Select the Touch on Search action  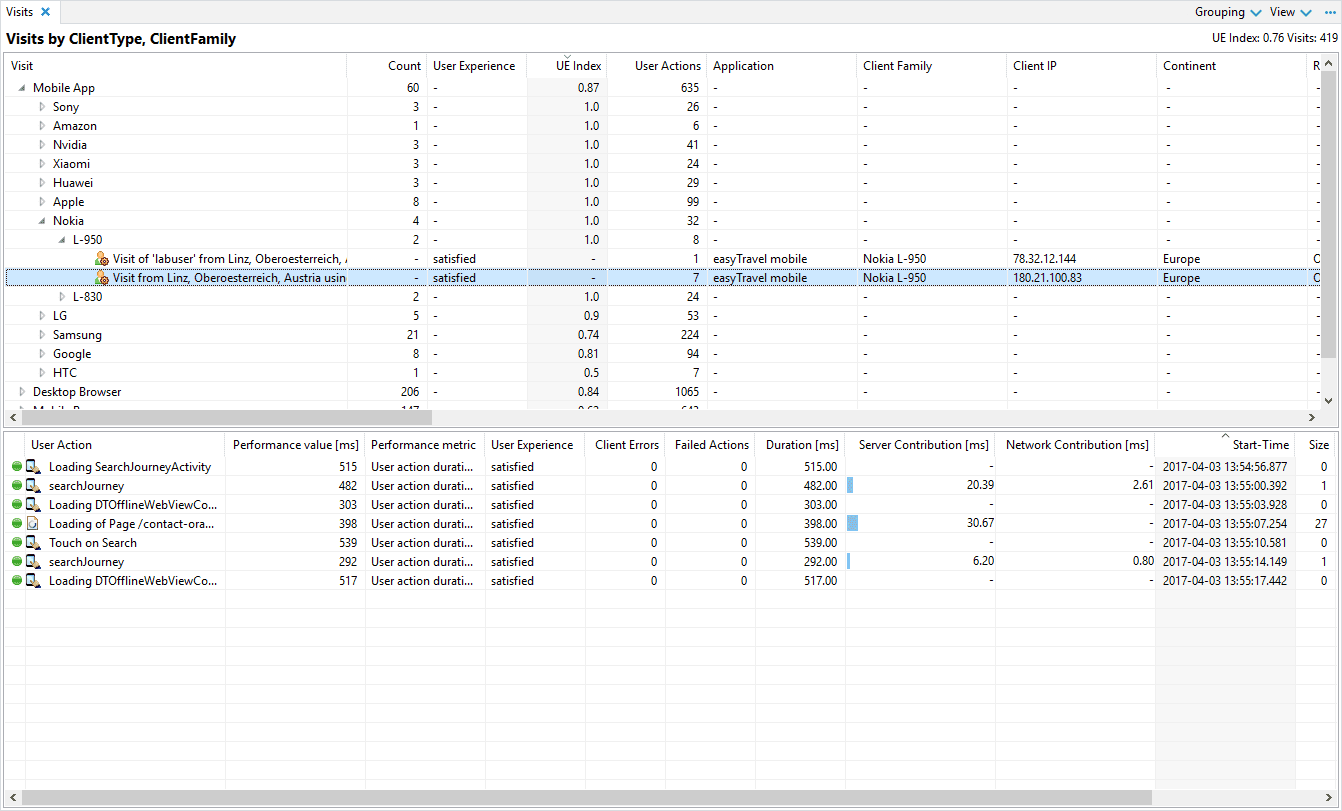[x=670, y=543]
